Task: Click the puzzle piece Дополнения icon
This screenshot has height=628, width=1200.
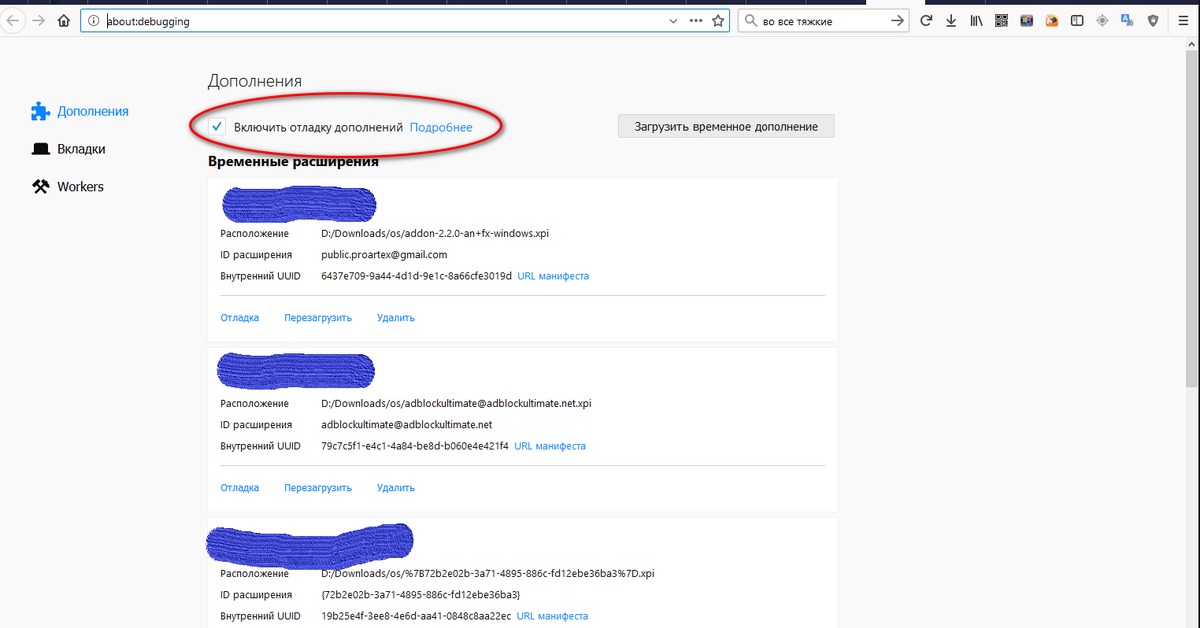Action: (x=40, y=111)
